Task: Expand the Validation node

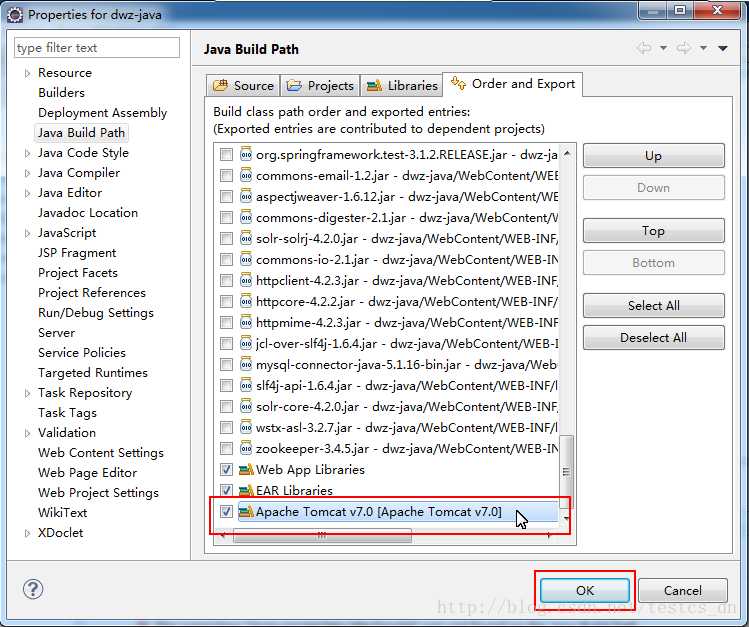Action: coord(27,433)
